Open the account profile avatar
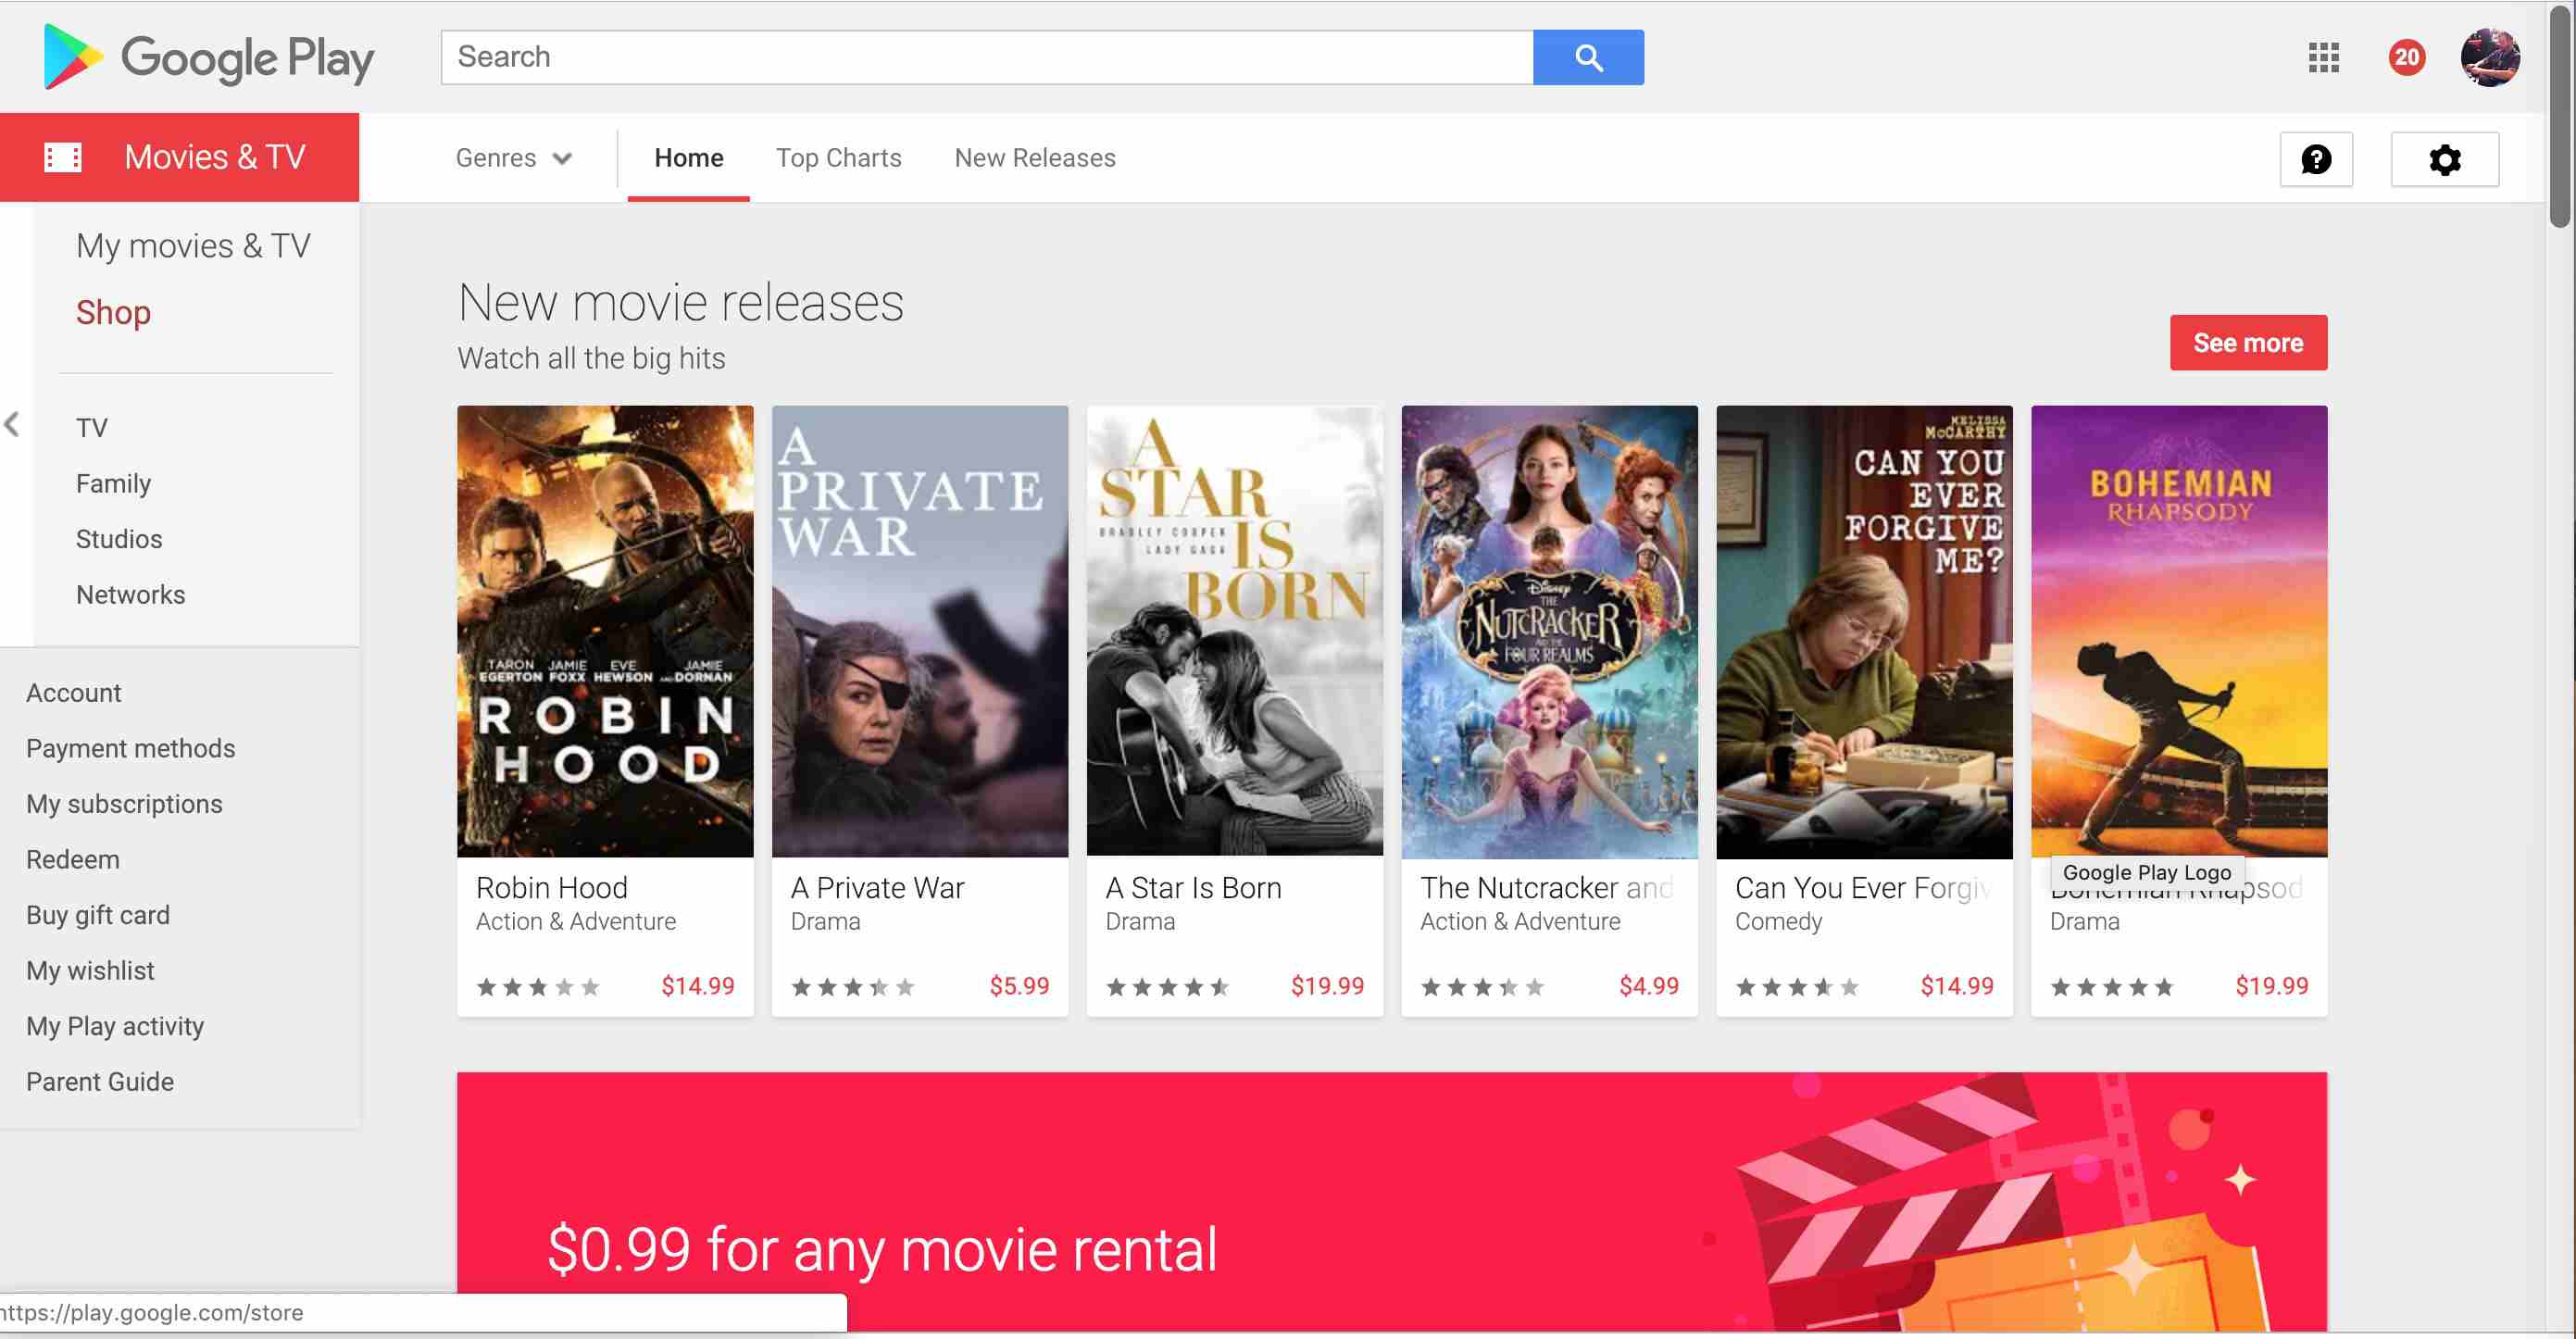 [x=2490, y=57]
